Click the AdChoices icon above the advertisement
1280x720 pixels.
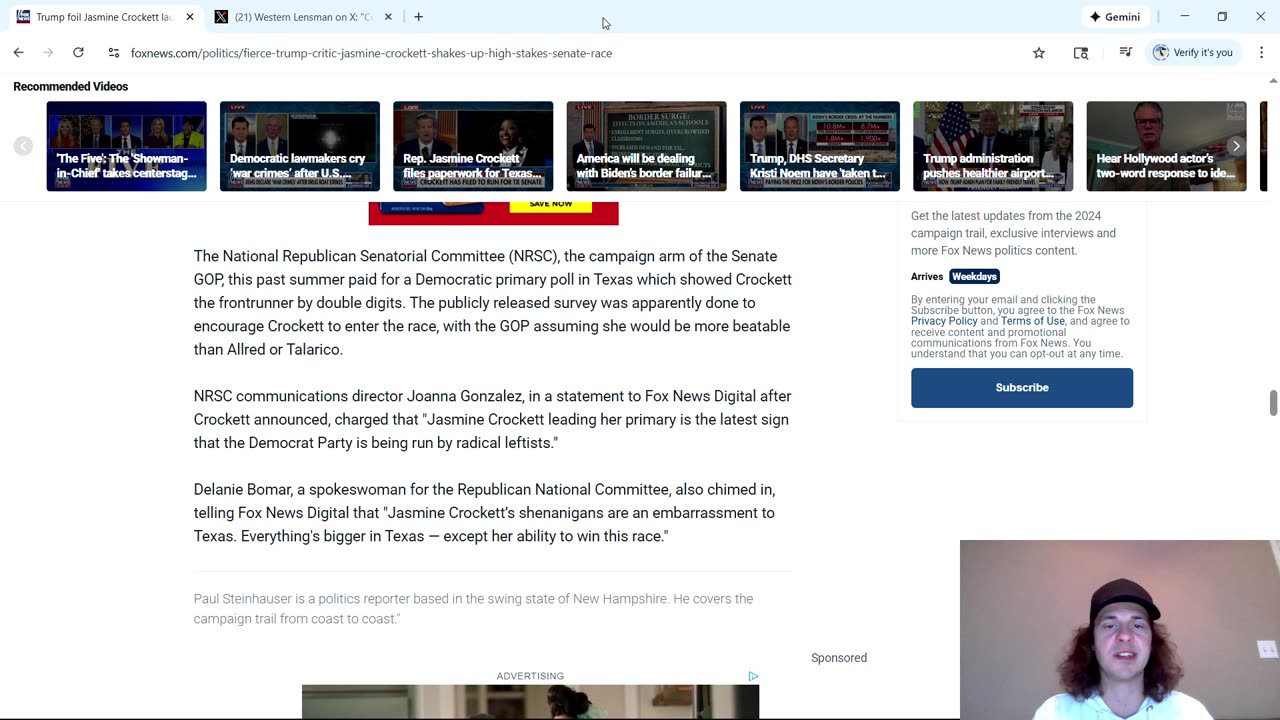coord(753,676)
